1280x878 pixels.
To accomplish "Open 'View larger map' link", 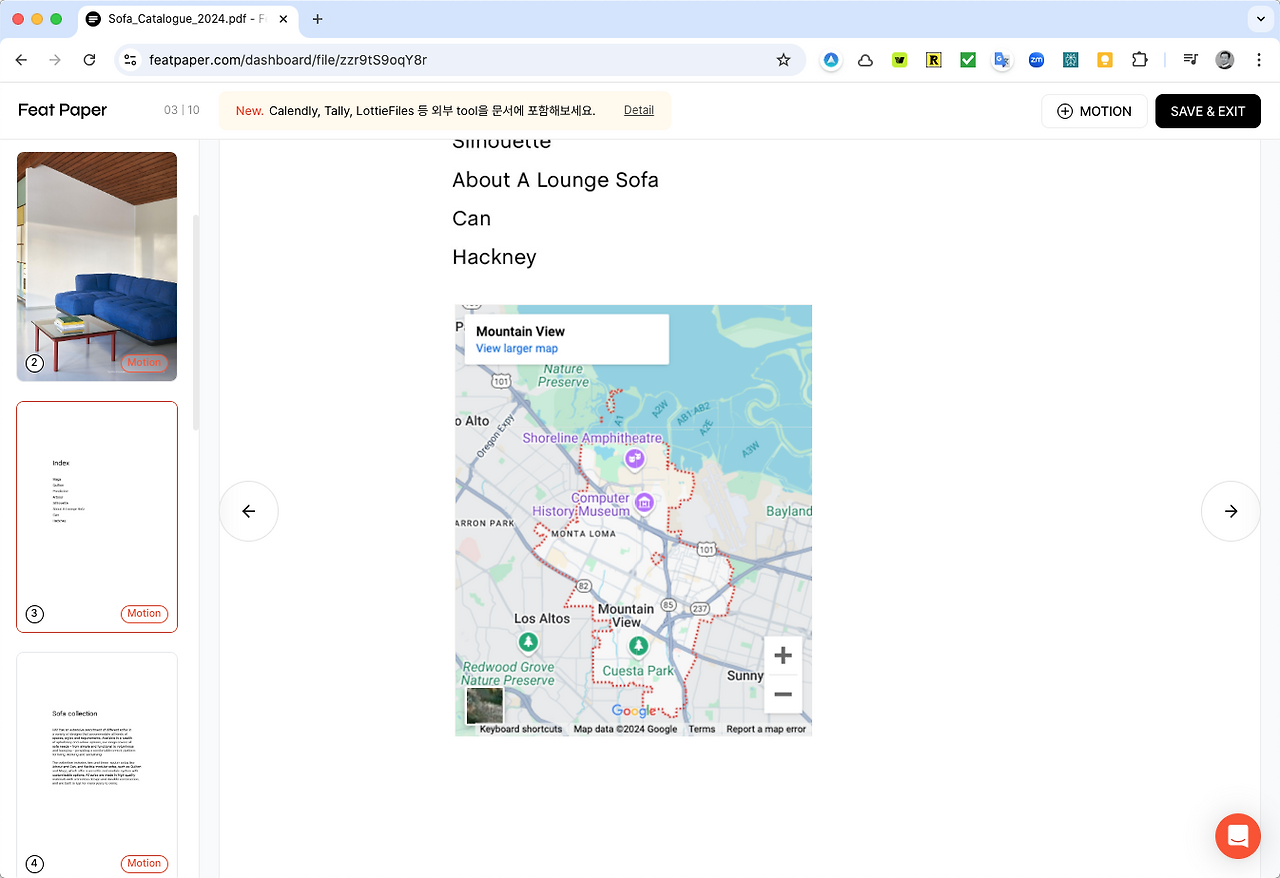I will (517, 349).
